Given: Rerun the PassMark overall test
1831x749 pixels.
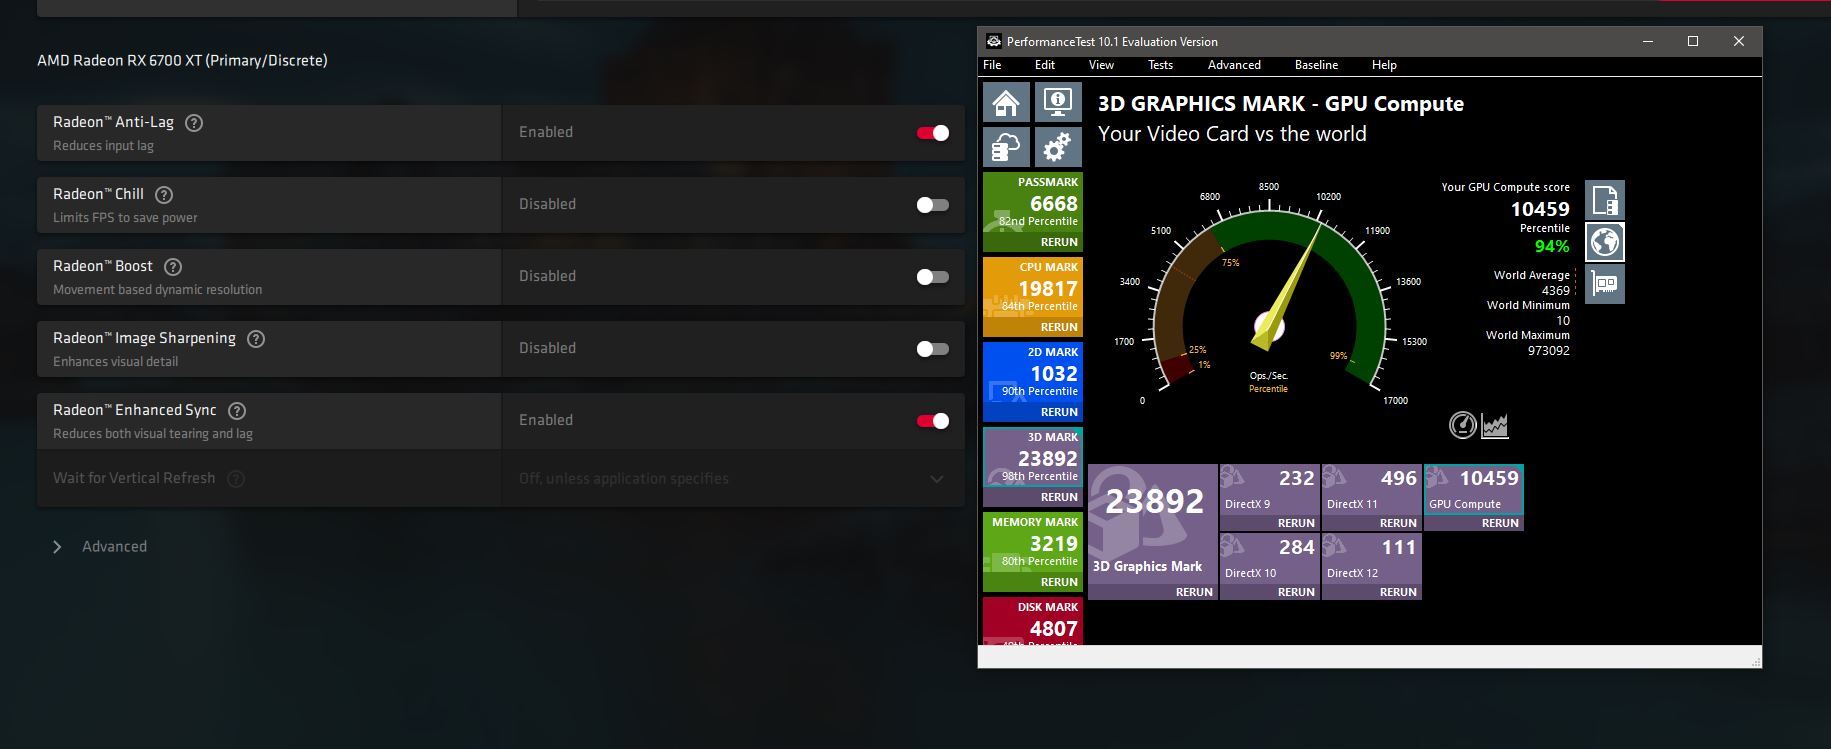Looking at the screenshot, I should 1059,242.
